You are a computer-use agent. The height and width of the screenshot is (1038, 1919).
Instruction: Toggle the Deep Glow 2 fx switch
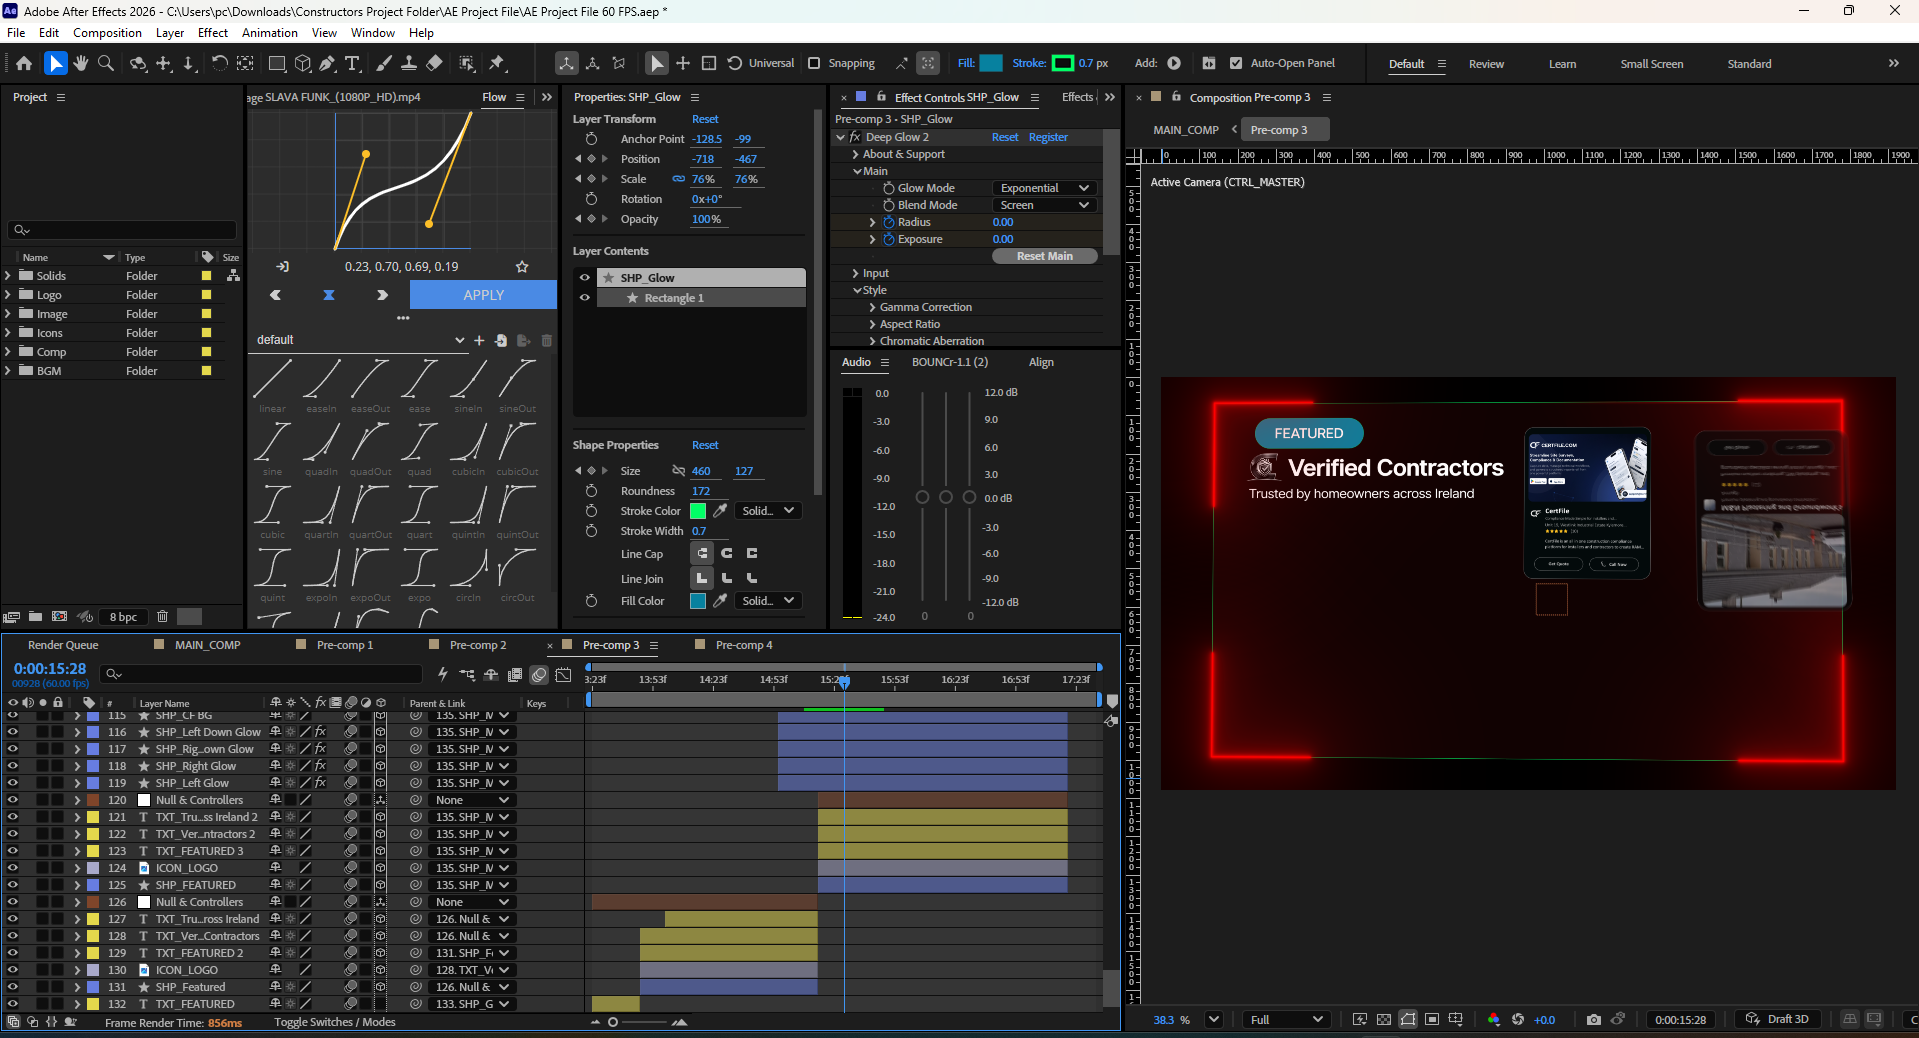pos(855,137)
